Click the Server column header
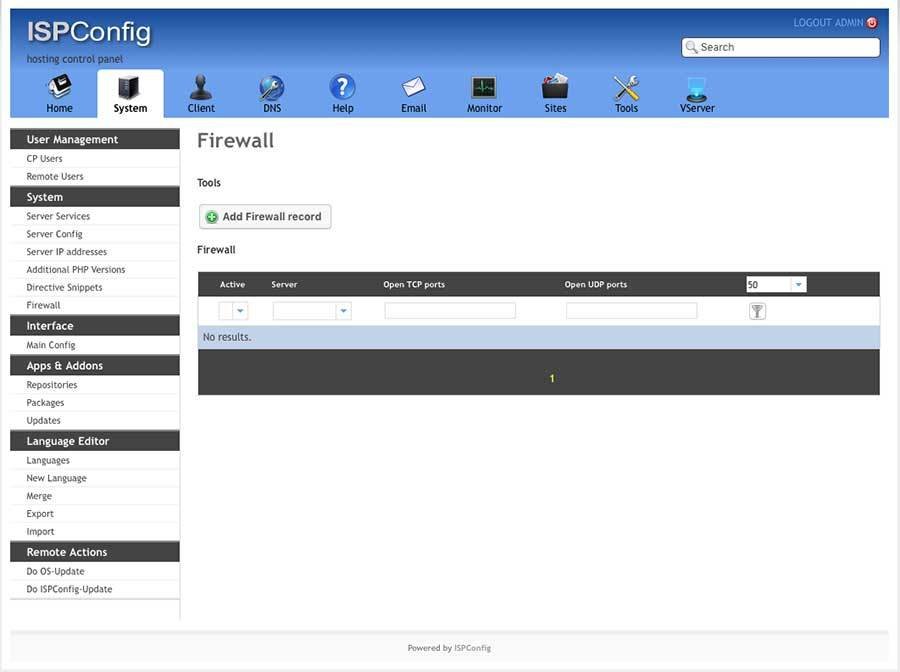Image resolution: width=900 pixels, height=672 pixels. (x=284, y=285)
